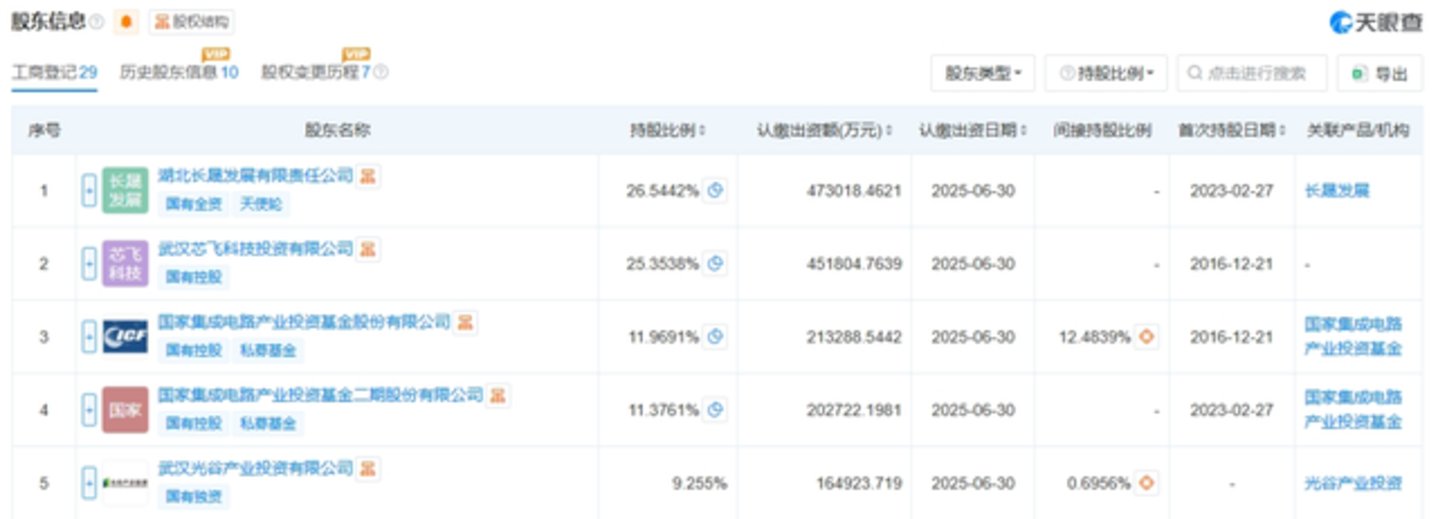
Task: Click the 导出 export button
Action: [1379, 73]
